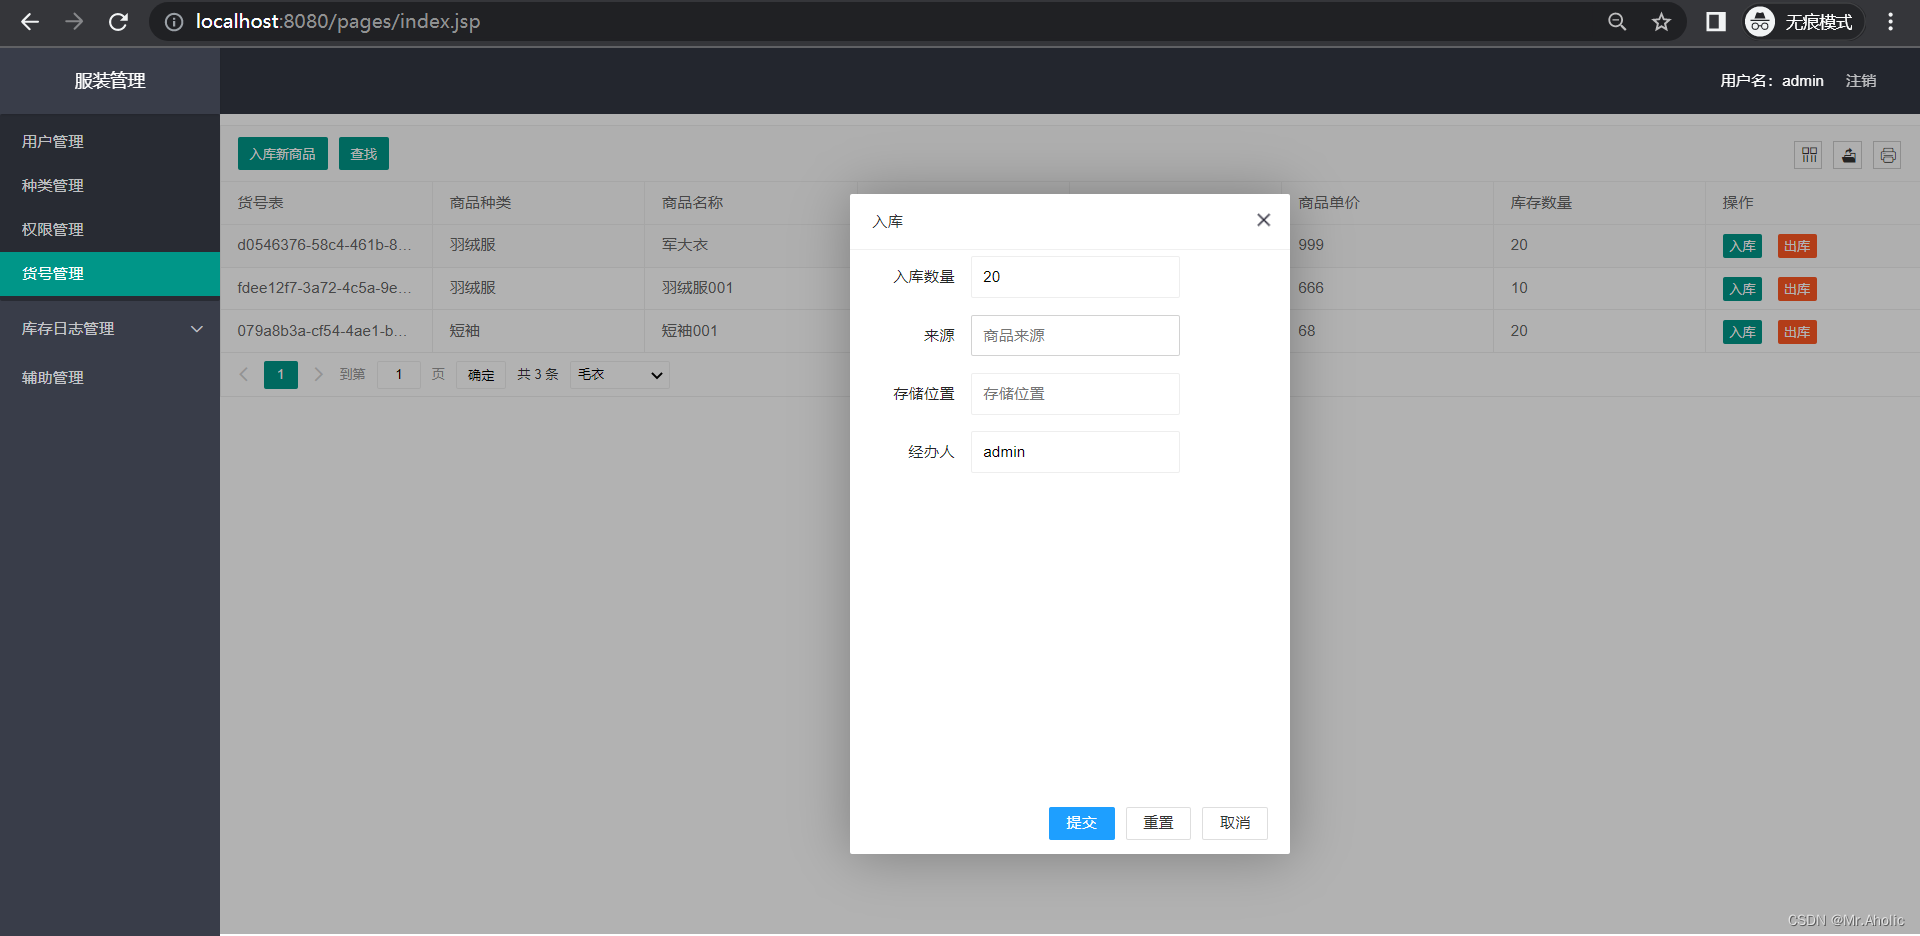Image resolution: width=1920 pixels, height=936 pixels.
Task: Click 入库 button for 短袖001 row
Action: [1742, 332]
